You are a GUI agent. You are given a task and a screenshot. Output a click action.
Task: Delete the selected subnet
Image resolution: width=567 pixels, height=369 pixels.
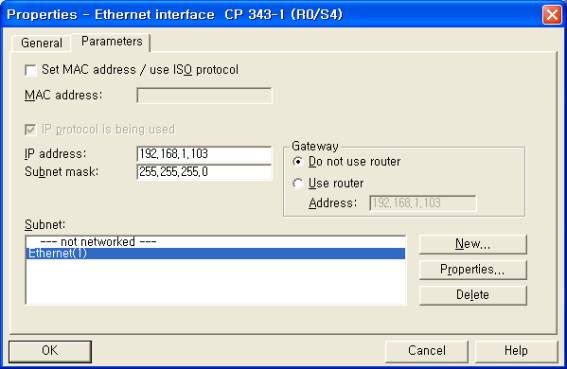[x=473, y=295]
